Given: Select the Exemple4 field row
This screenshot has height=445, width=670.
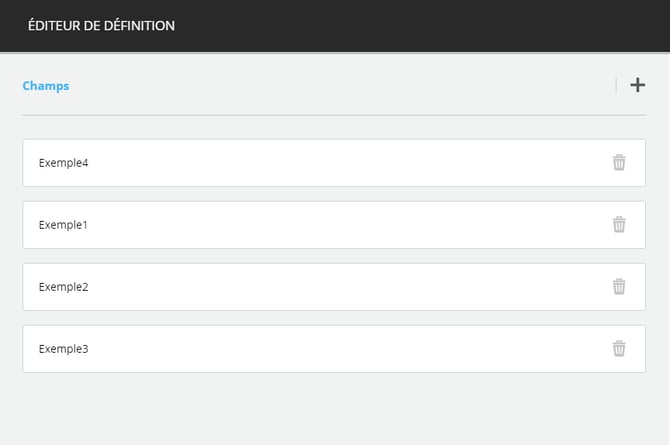Looking at the screenshot, I should tap(334, 162).
